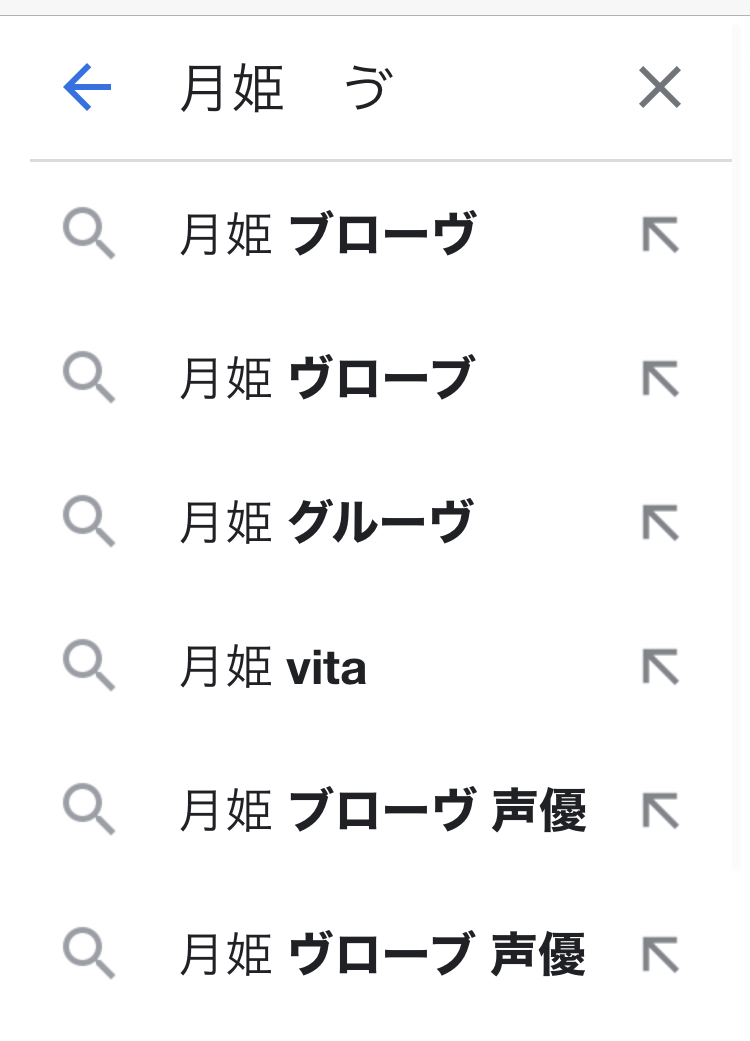Click magnifier icon beside 月姫 ブローヴ
Viewport: 750px width, 1041px height.
pyautogui.click(x=89, y=235)
